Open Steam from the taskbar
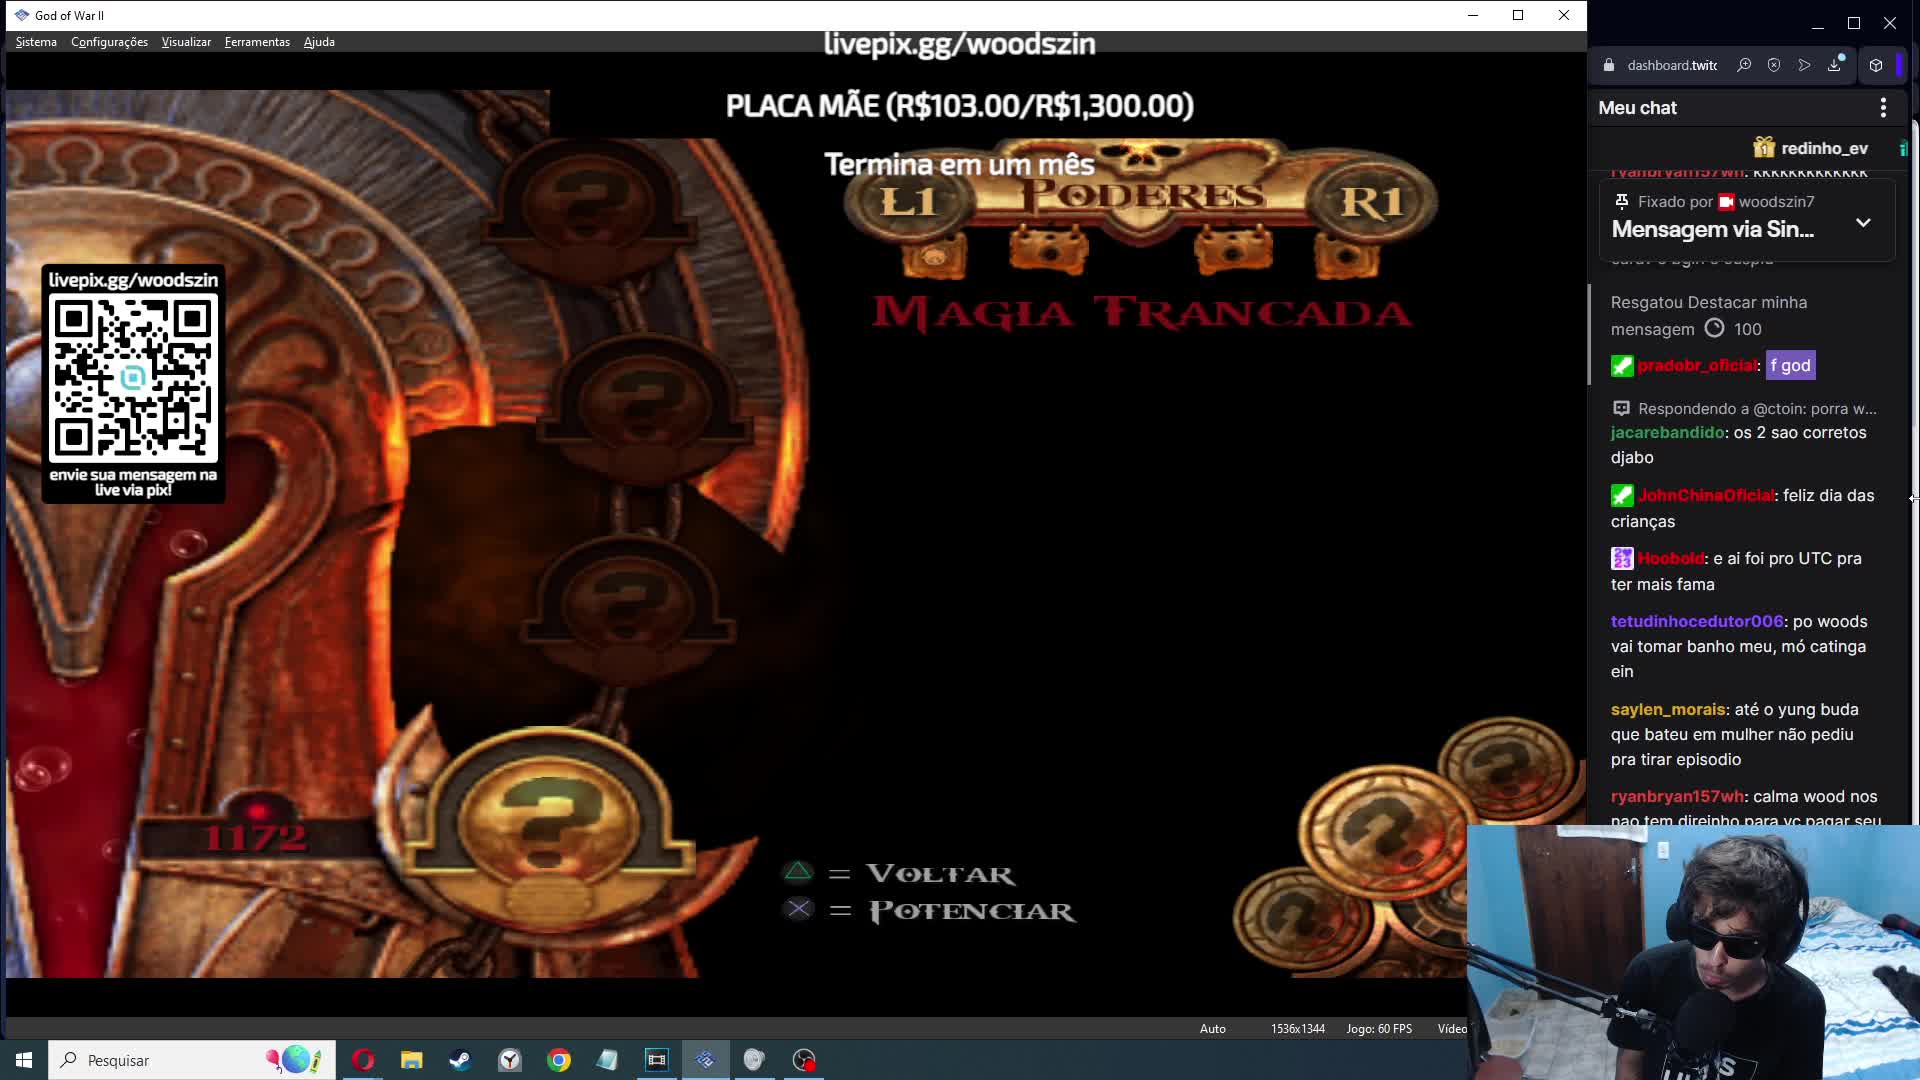This screenshot has height=1080, width=1920. click(460, 1060)
